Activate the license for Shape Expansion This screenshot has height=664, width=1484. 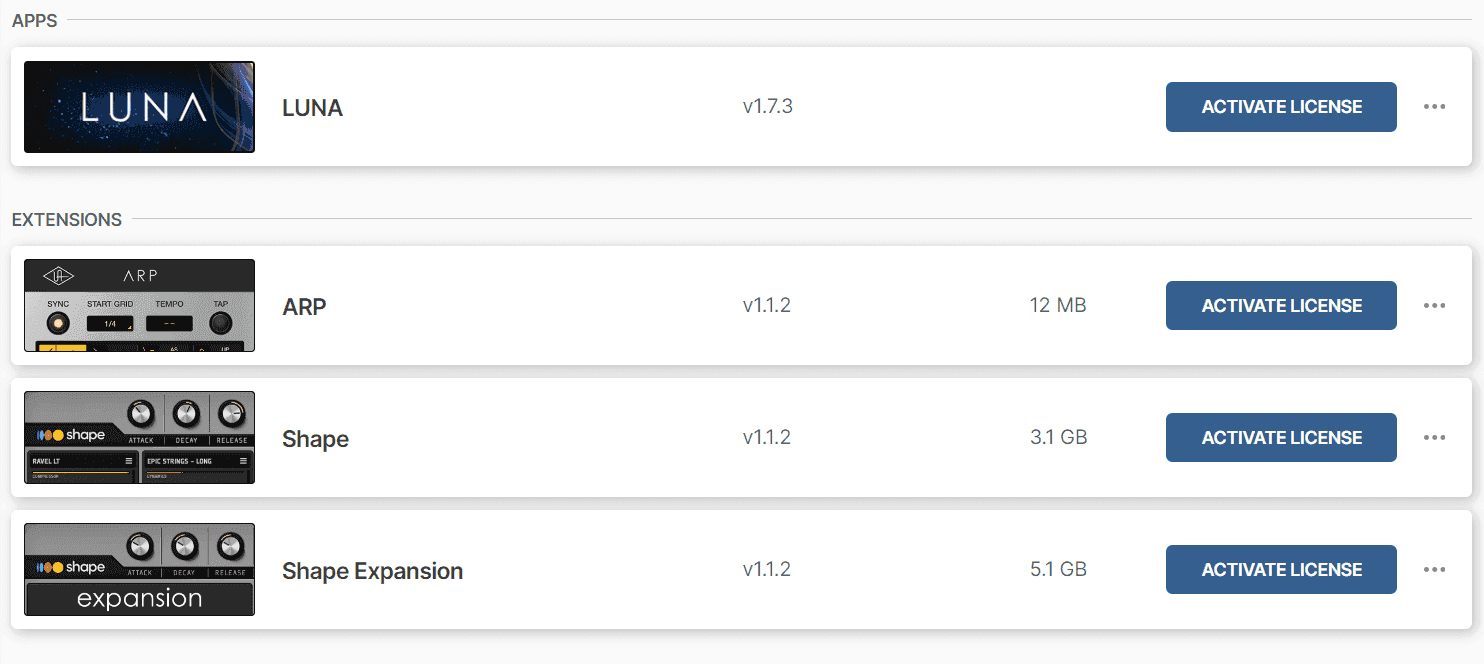coord(1281,569)
